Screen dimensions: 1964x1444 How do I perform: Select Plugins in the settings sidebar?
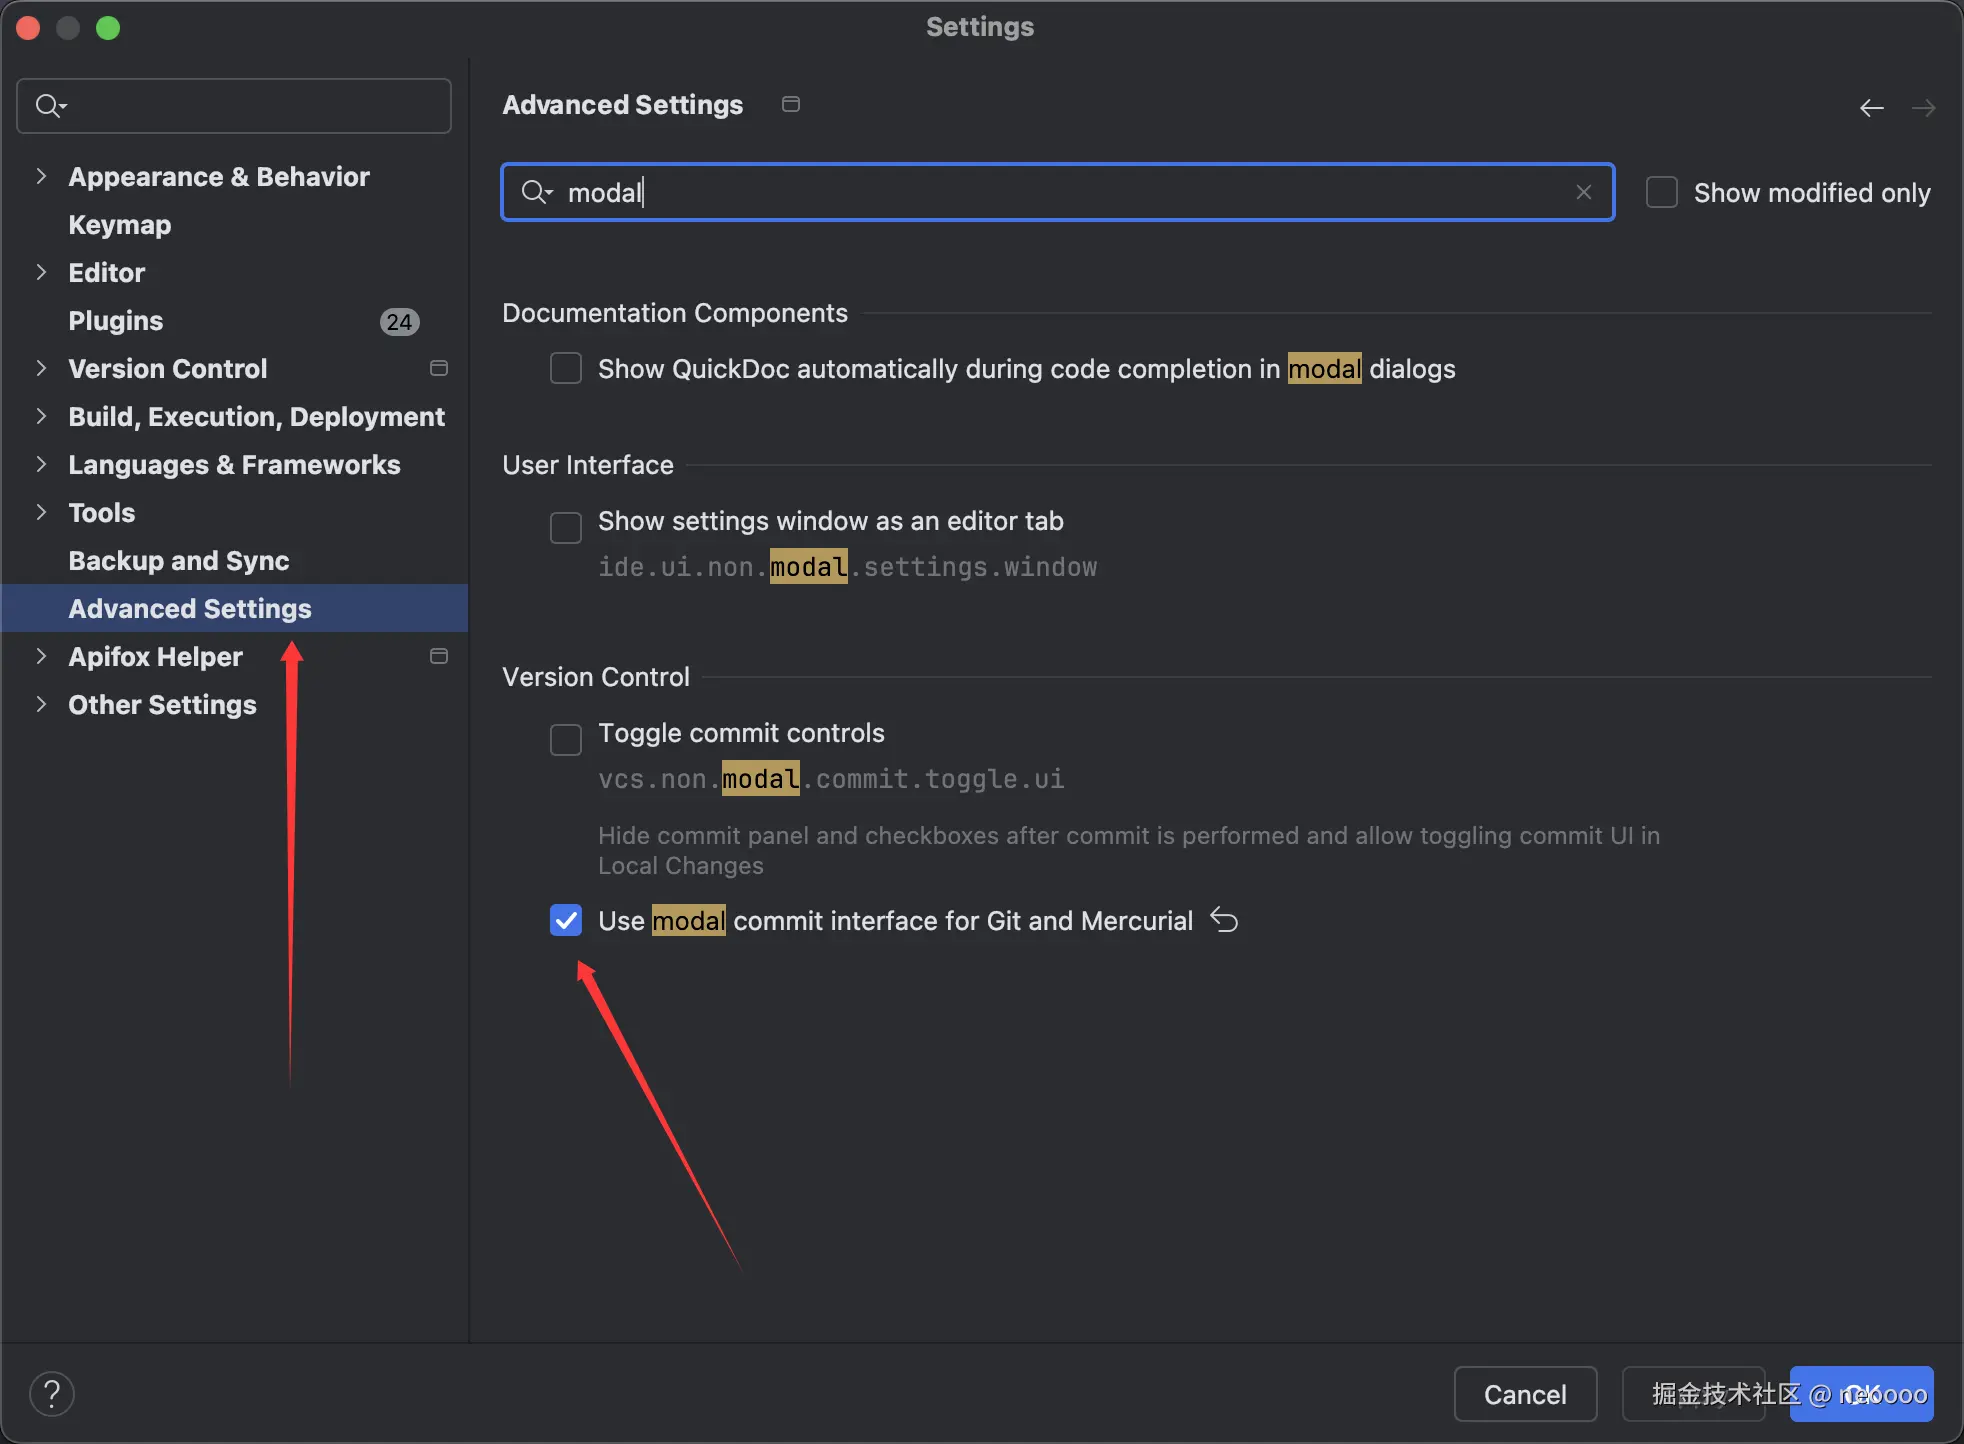click(x=115, y=321)
